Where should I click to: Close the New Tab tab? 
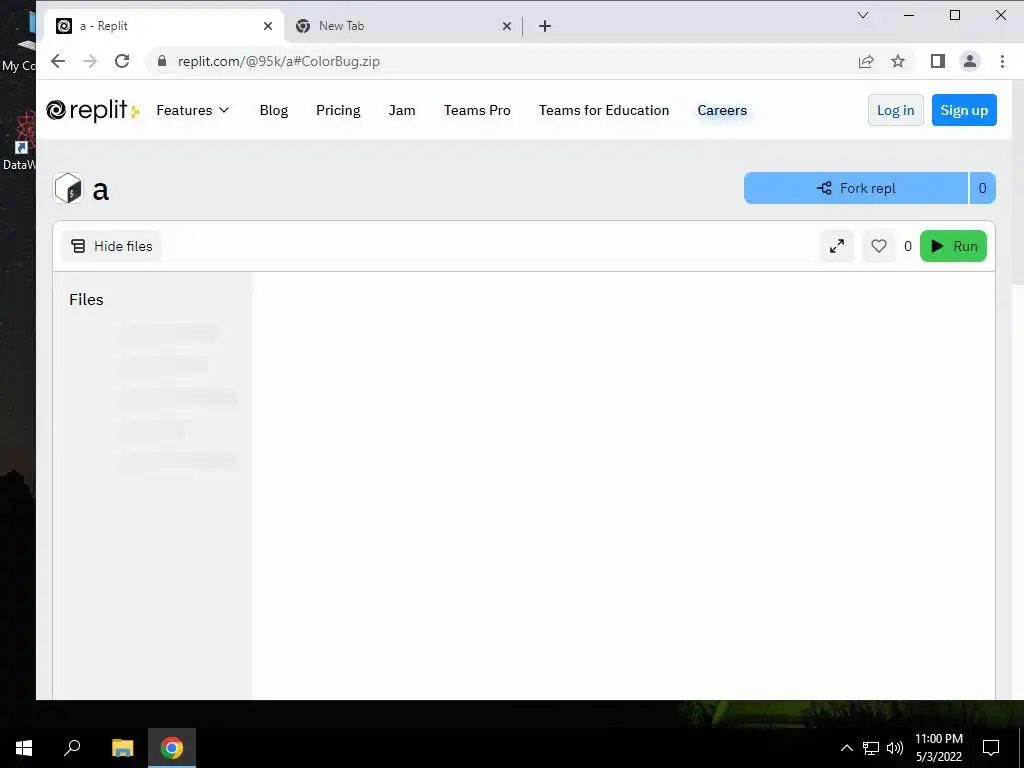click(x=507, y=26)
